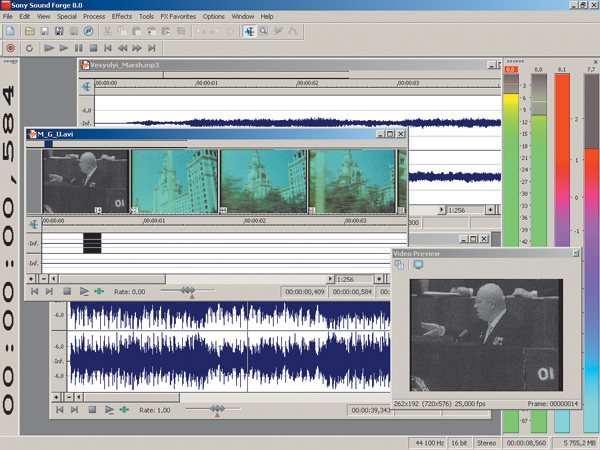600x450 pixels.
Task: Click the 1:256 zoom ratio field in M_G_U.avi
Action: 354,279
